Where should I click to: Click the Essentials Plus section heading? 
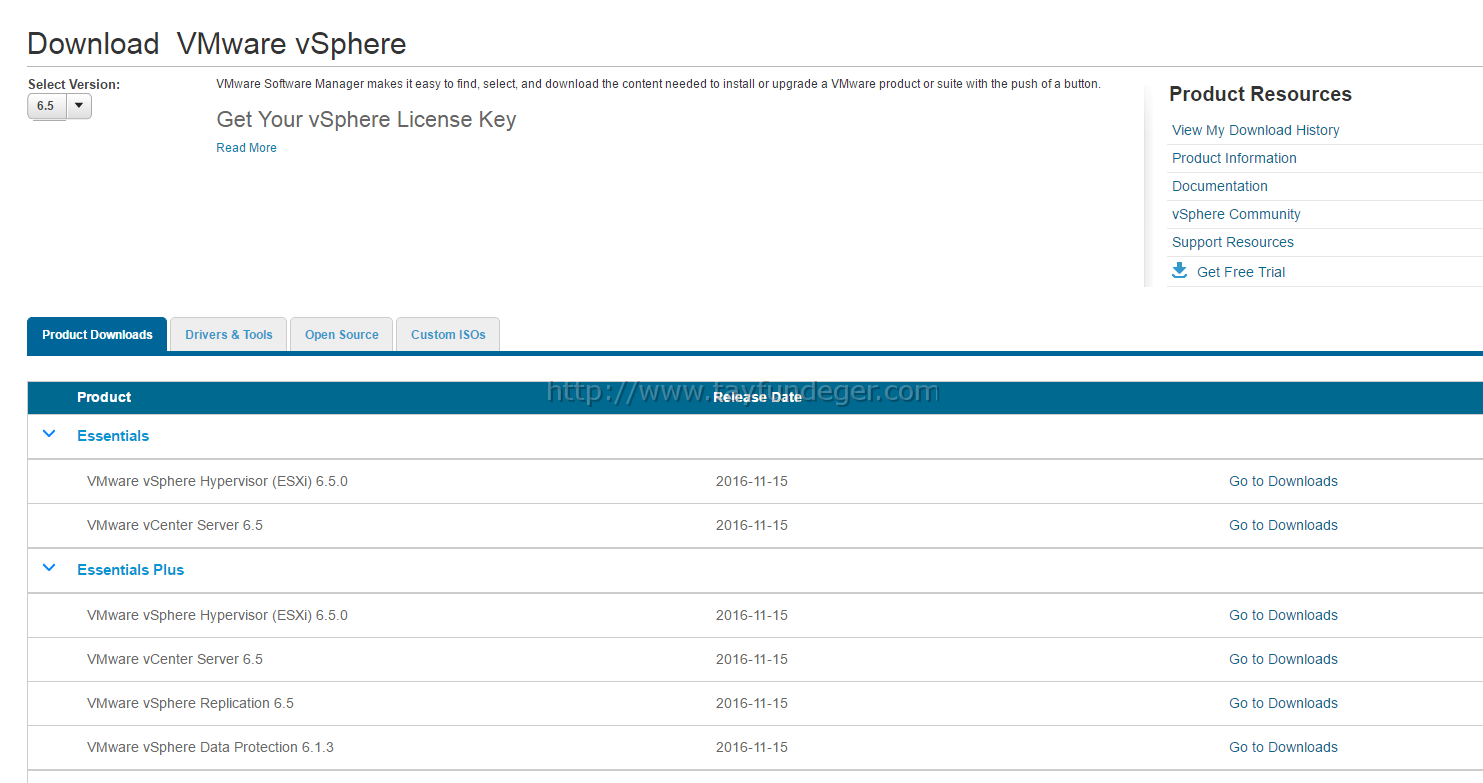click(x=130, y=570)
